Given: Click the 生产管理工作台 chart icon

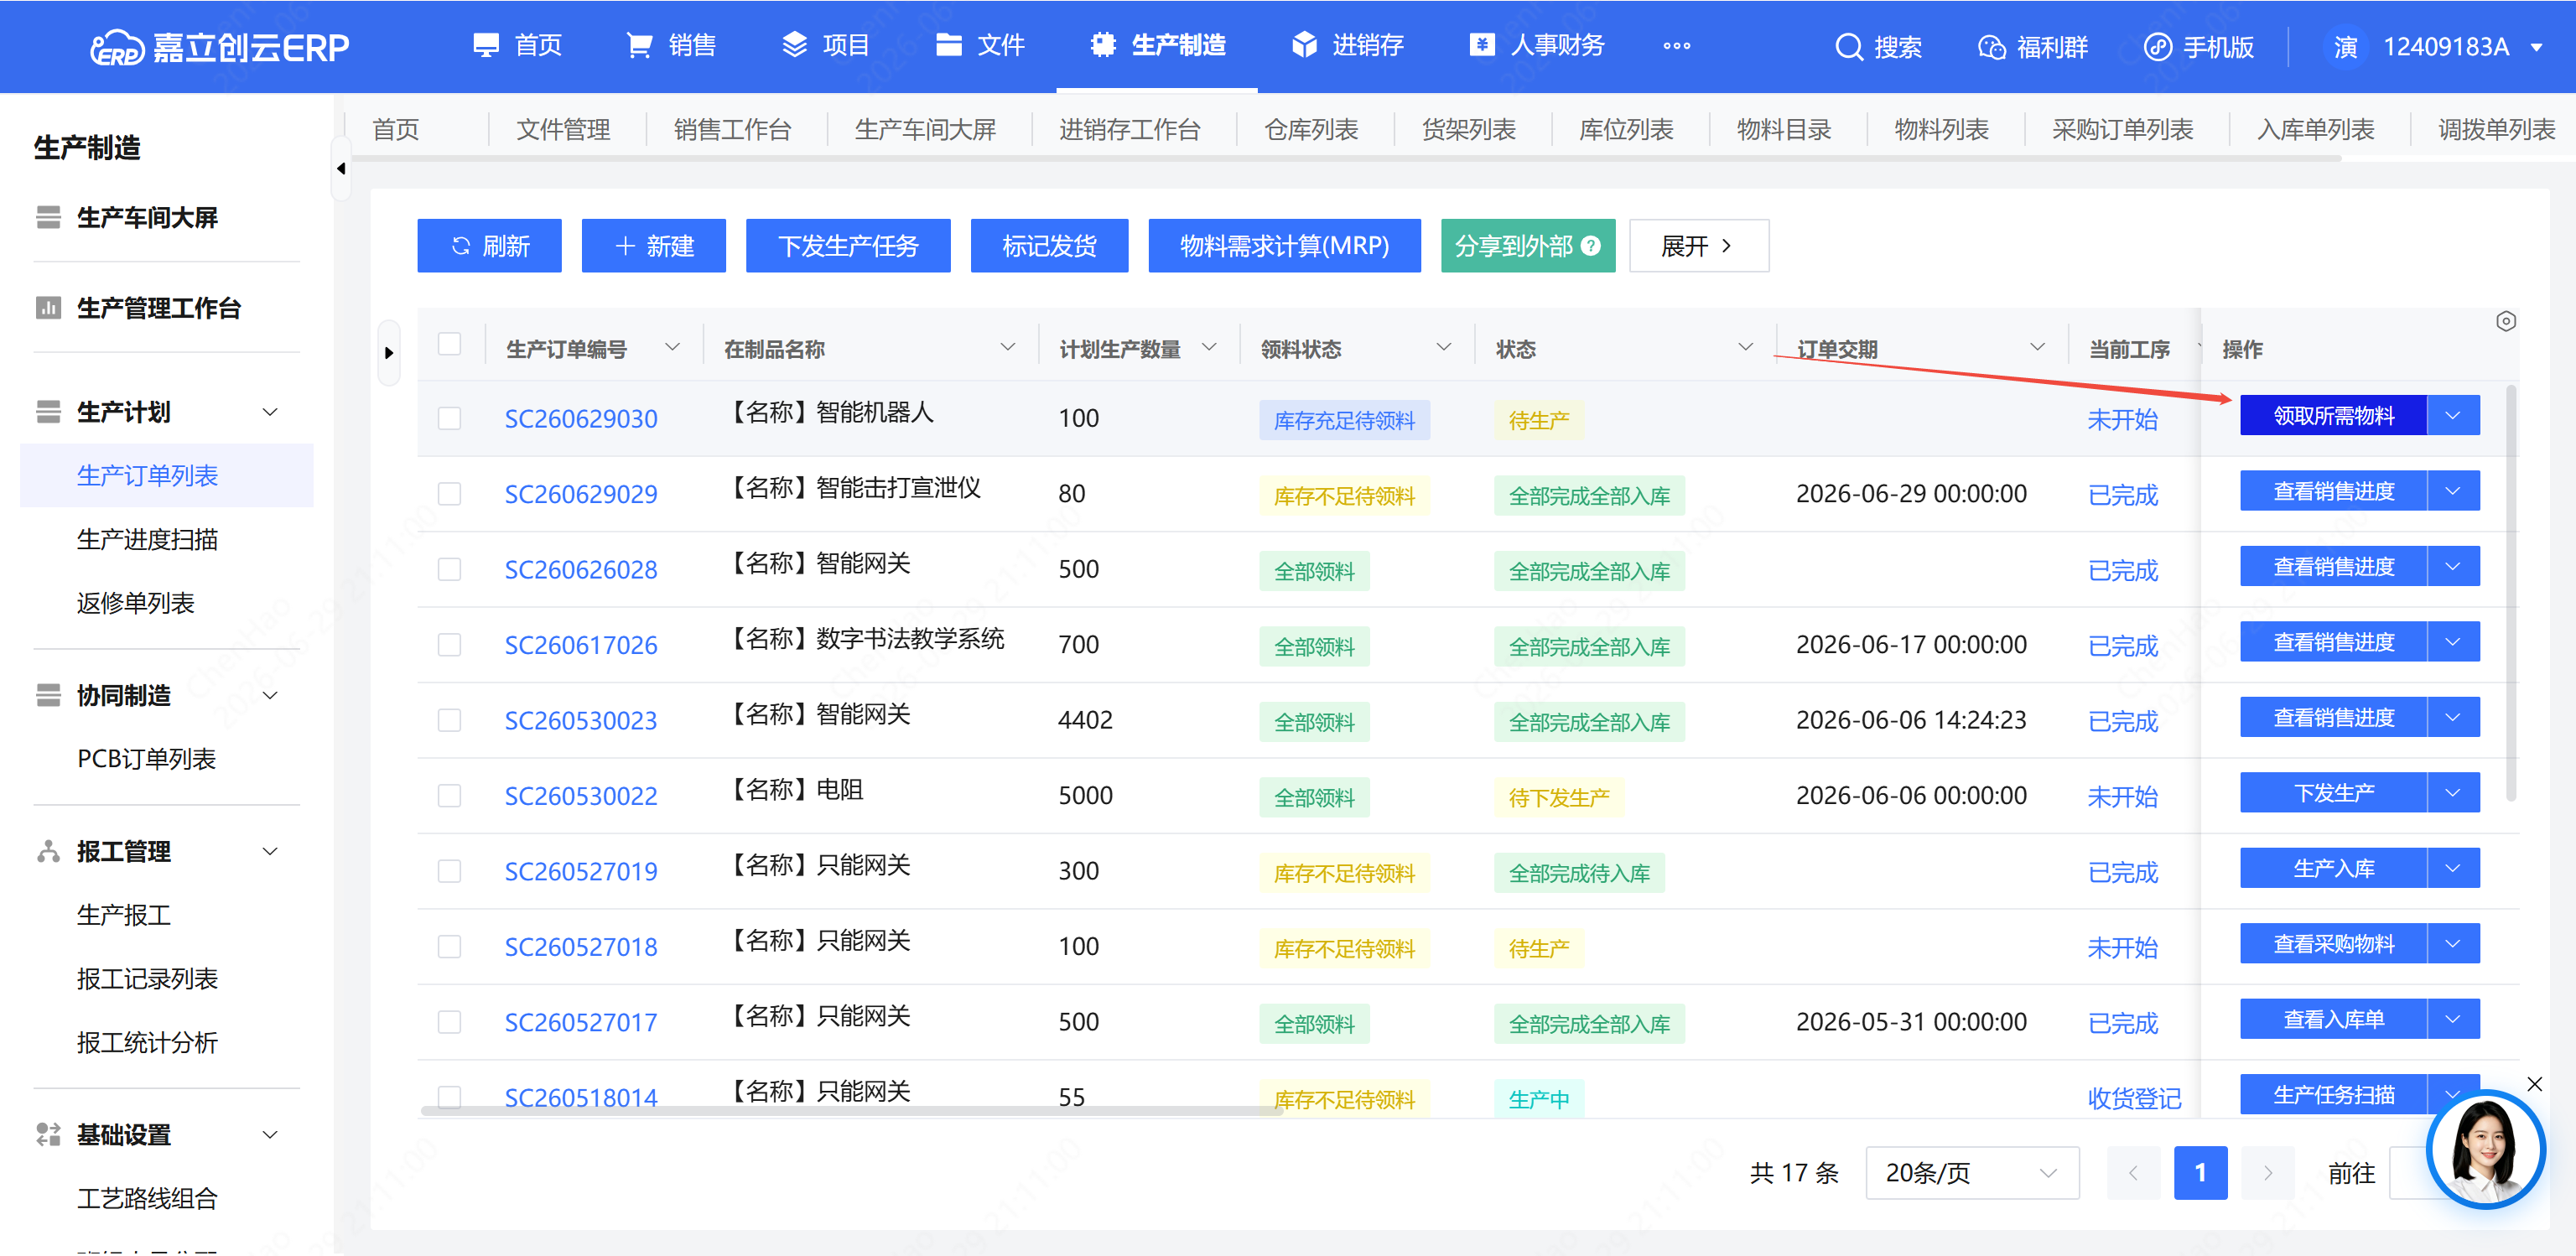Looking at the screenshot, I should pos(48,308).
